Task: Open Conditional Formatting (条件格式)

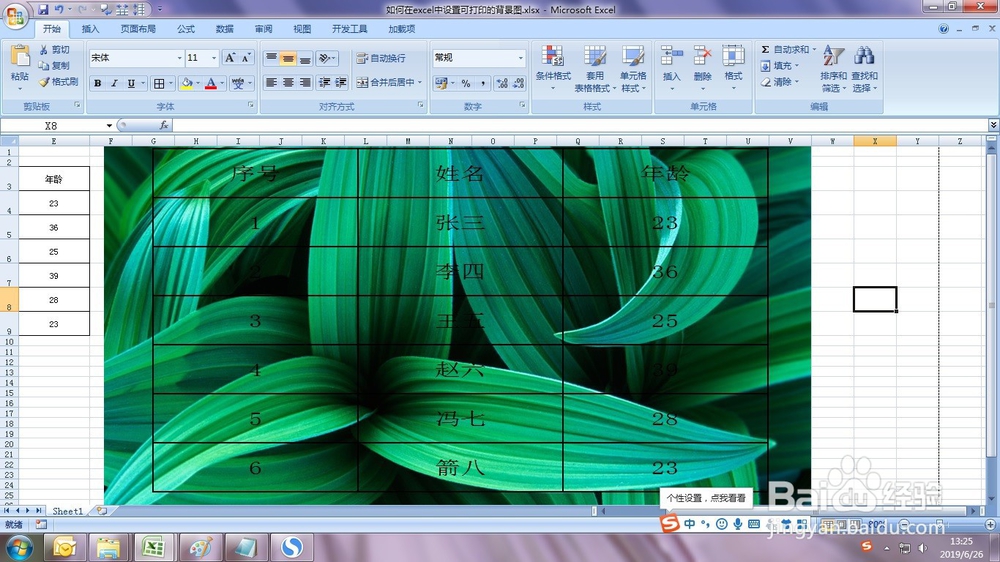Action: click(x=553, y=56)
